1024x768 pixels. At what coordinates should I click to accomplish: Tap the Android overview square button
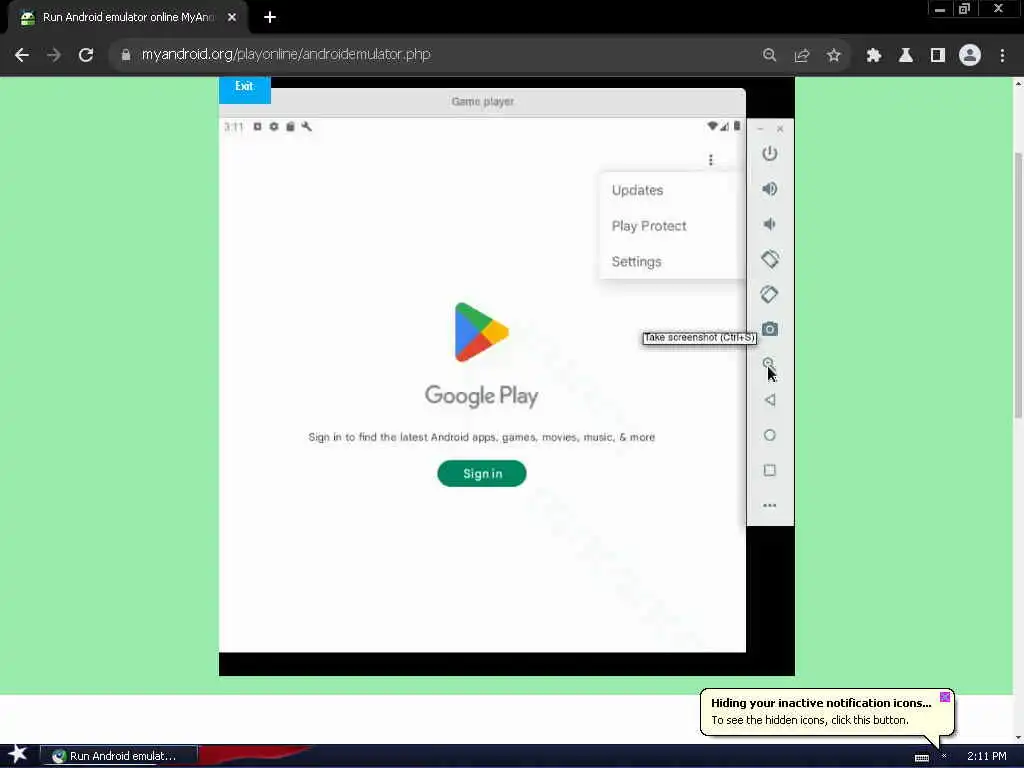click(769, 470)
